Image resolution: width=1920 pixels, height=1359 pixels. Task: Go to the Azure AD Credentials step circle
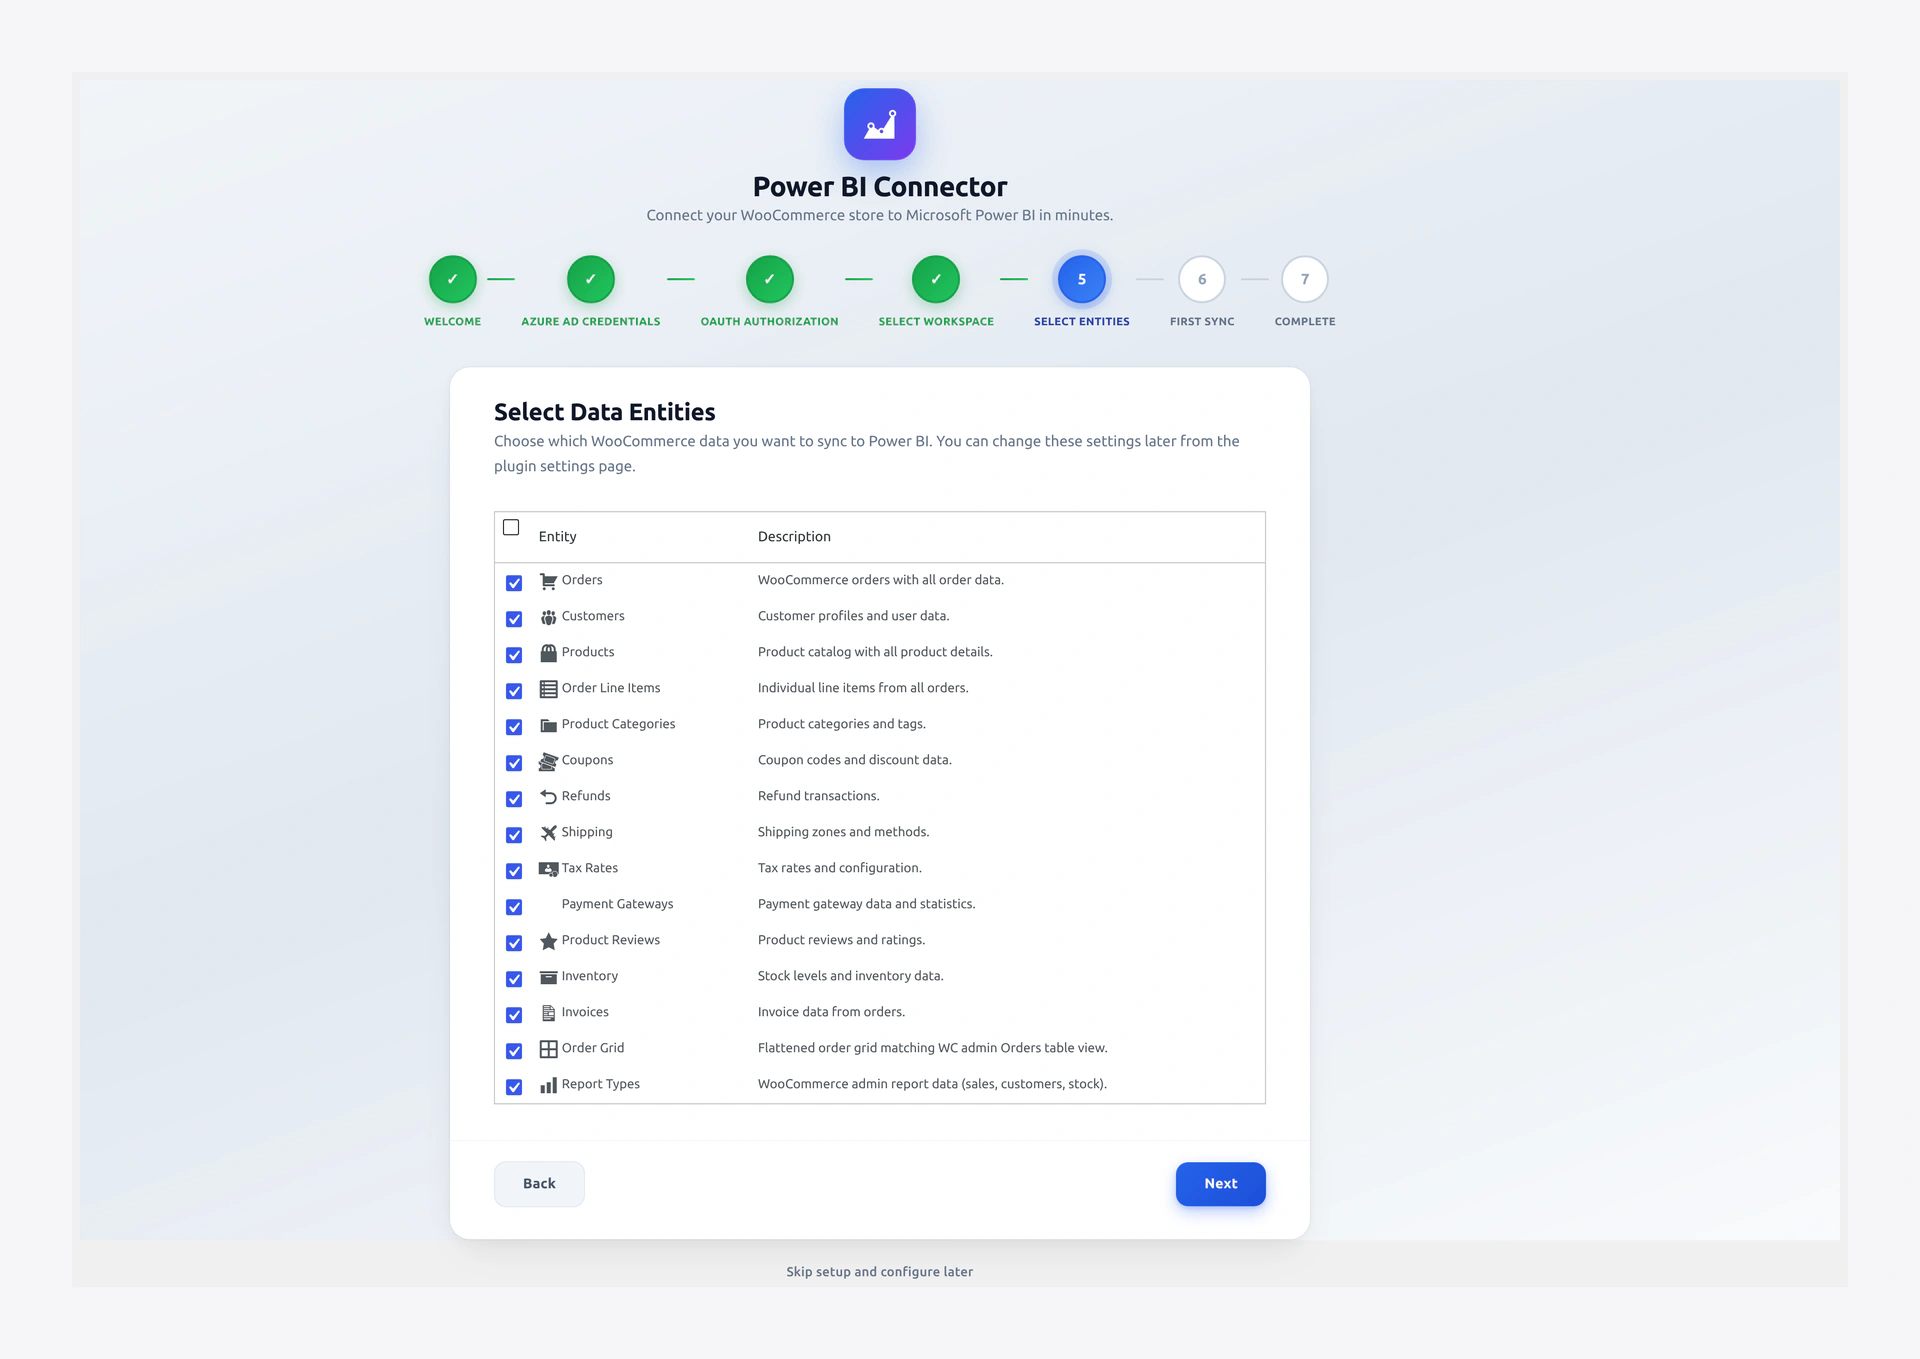click(x=591, y=279)
